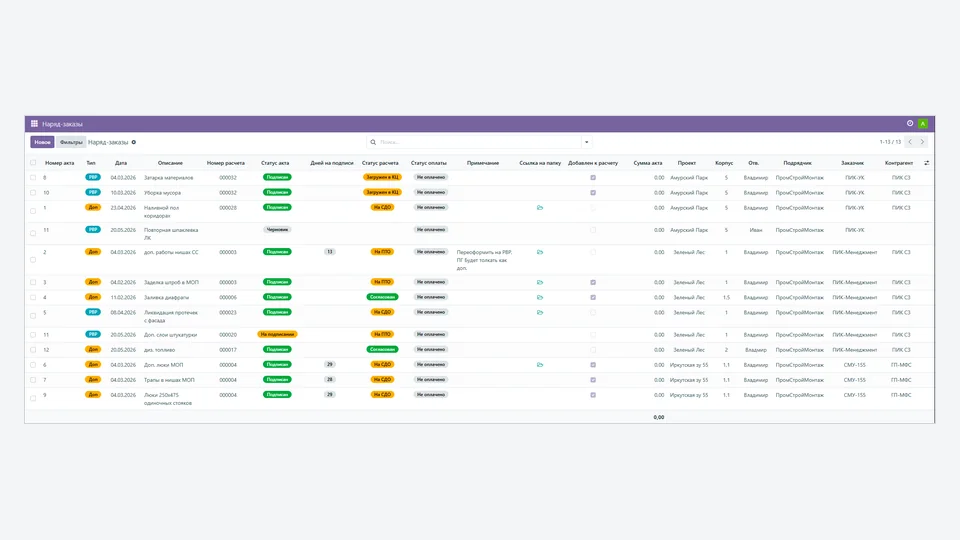Open folder link for Доп. люки МОП row
This screenshot has height=540, width=960.
[x=540, y=365]
